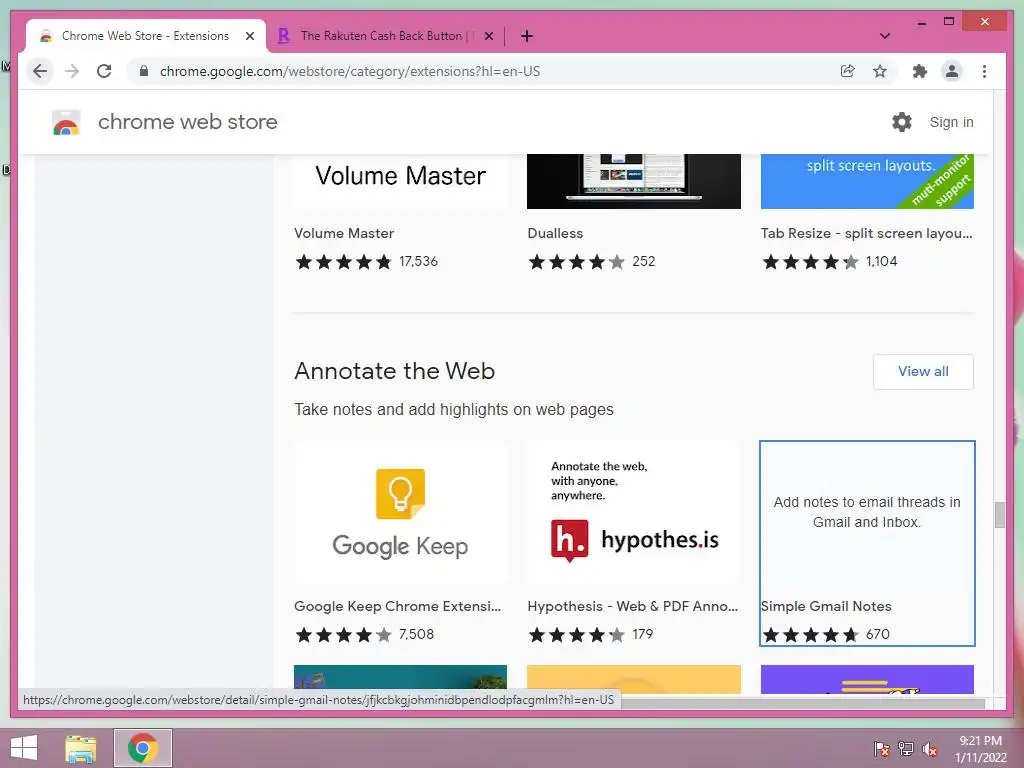The width and height of the screenshot is (1024, 768).
Task: Open the taskbar clock and date
Action: 980,749
